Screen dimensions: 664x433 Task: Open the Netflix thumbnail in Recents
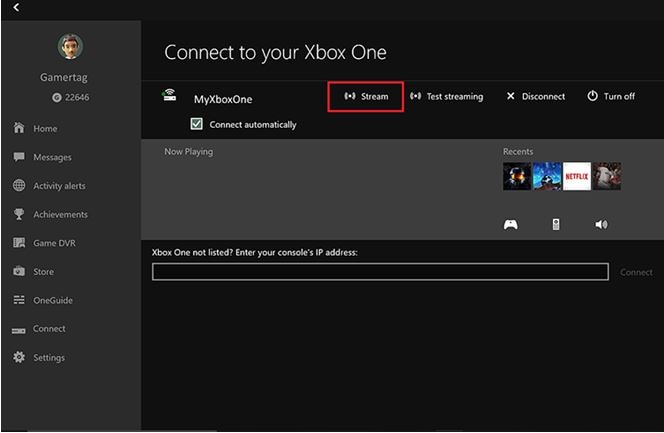point(577,176)
